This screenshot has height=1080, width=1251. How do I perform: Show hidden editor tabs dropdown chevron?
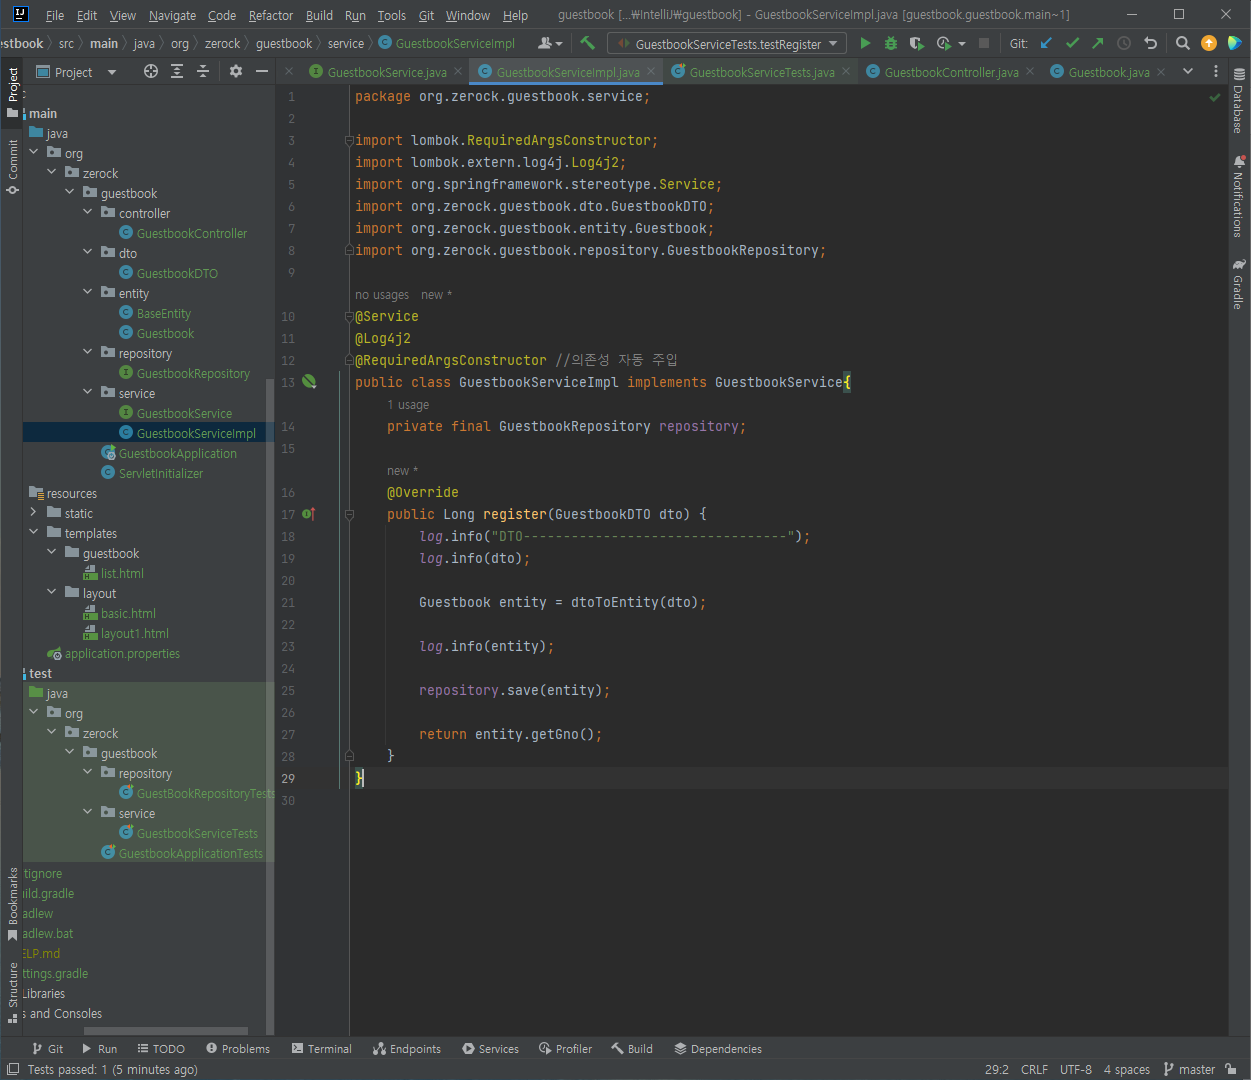point(1188,71)
